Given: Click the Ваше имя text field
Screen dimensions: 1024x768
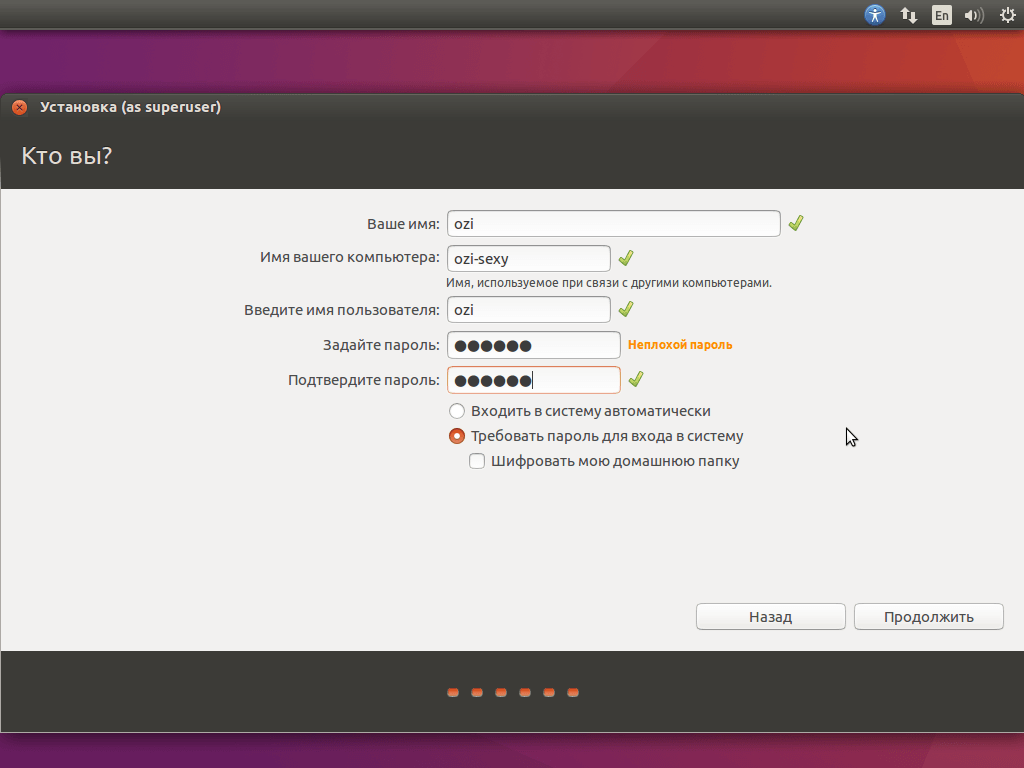Looking at the screenshot, I should pos(613,224).
